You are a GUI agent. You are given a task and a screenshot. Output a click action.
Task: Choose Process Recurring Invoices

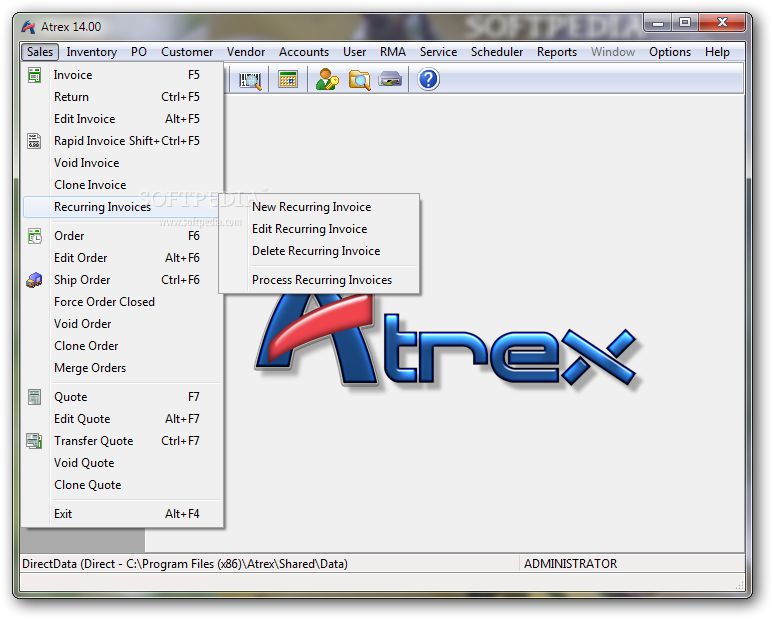322,280
